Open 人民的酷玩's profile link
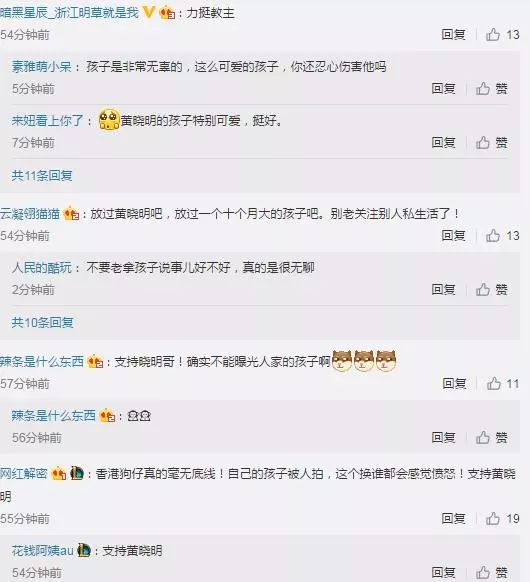530x582 pixels. click(42, 267)
